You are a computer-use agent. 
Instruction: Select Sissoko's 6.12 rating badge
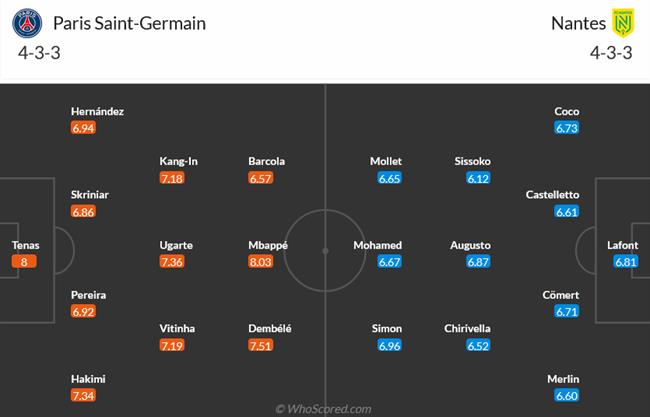click(x=476, y=178)
